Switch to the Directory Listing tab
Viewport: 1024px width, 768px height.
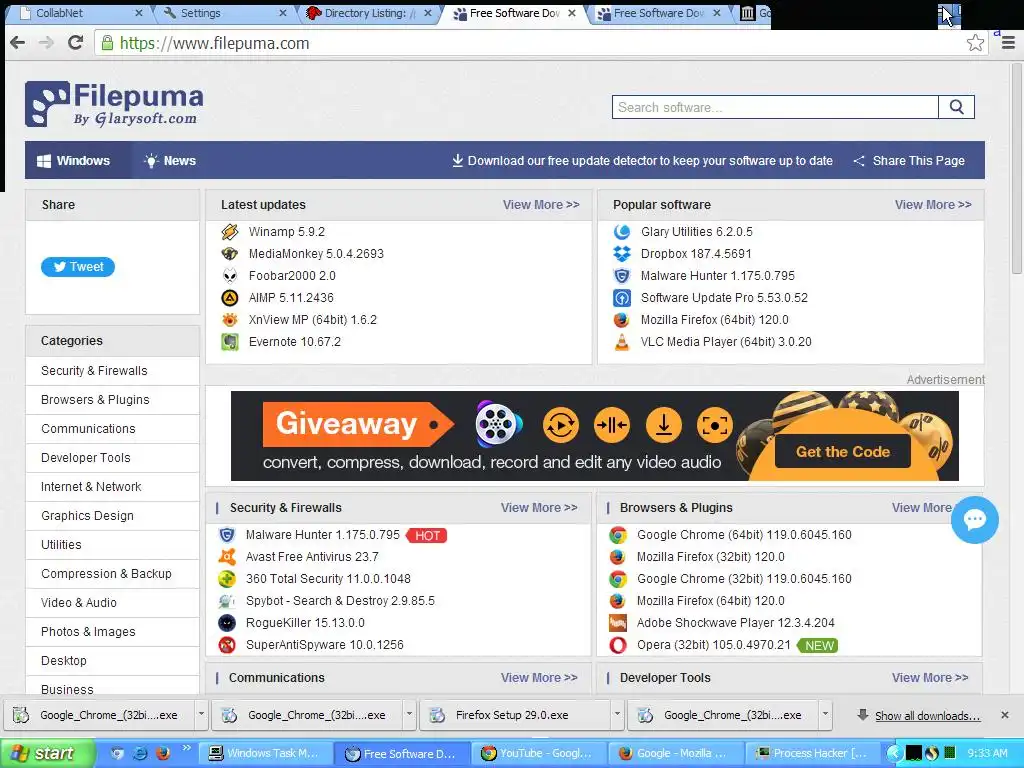coord(368,13)
